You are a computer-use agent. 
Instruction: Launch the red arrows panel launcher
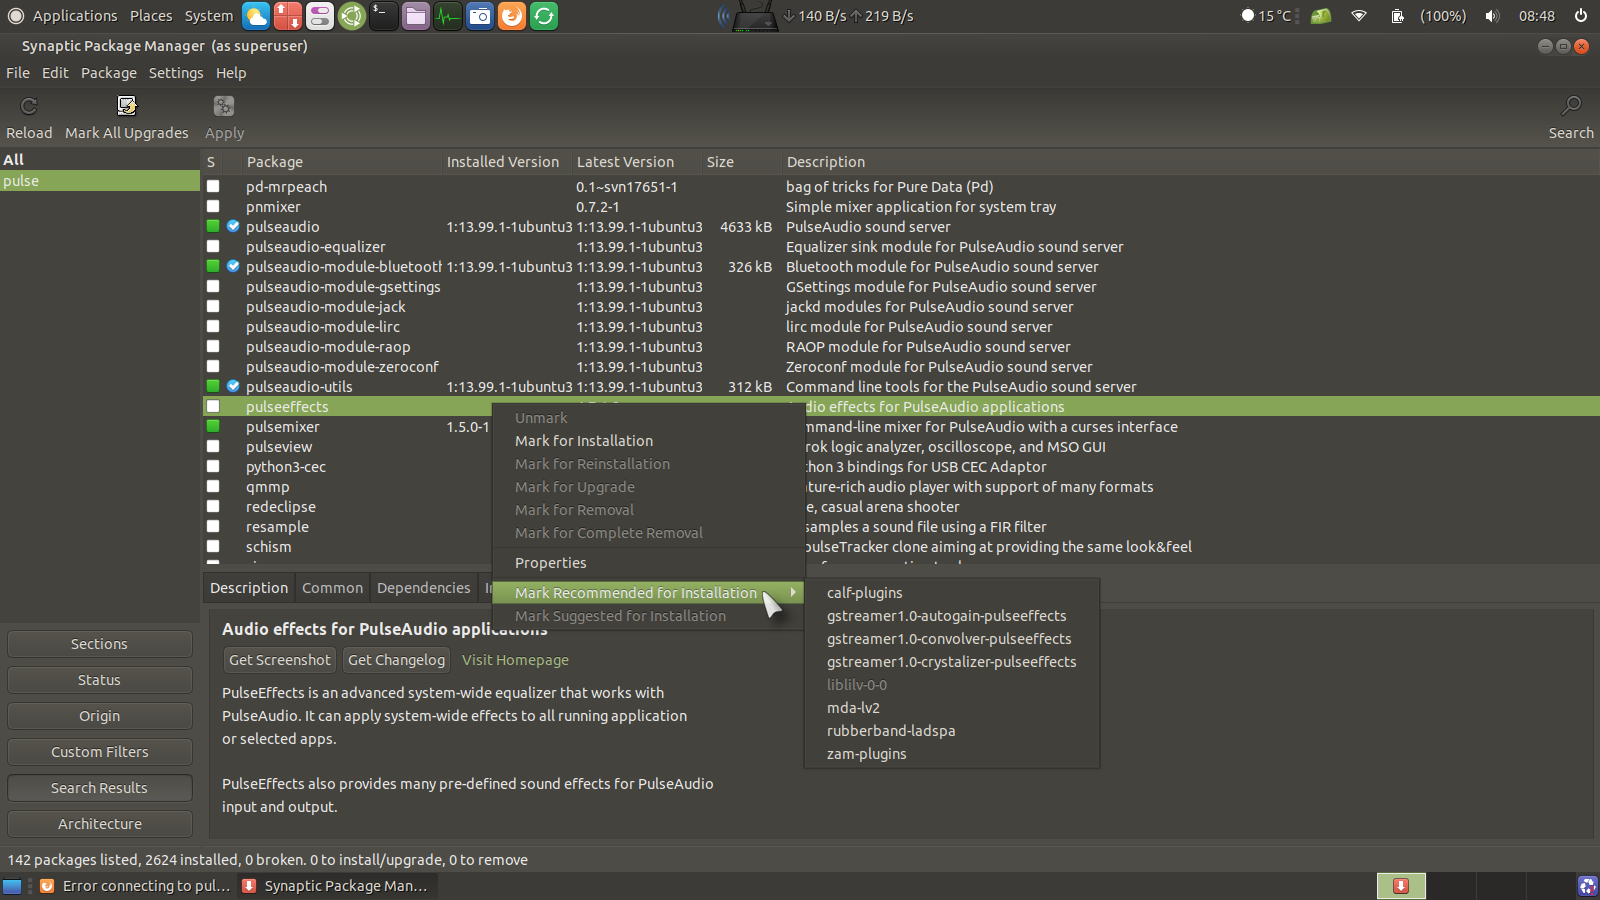pyautogui.click(x=288, y=16)
